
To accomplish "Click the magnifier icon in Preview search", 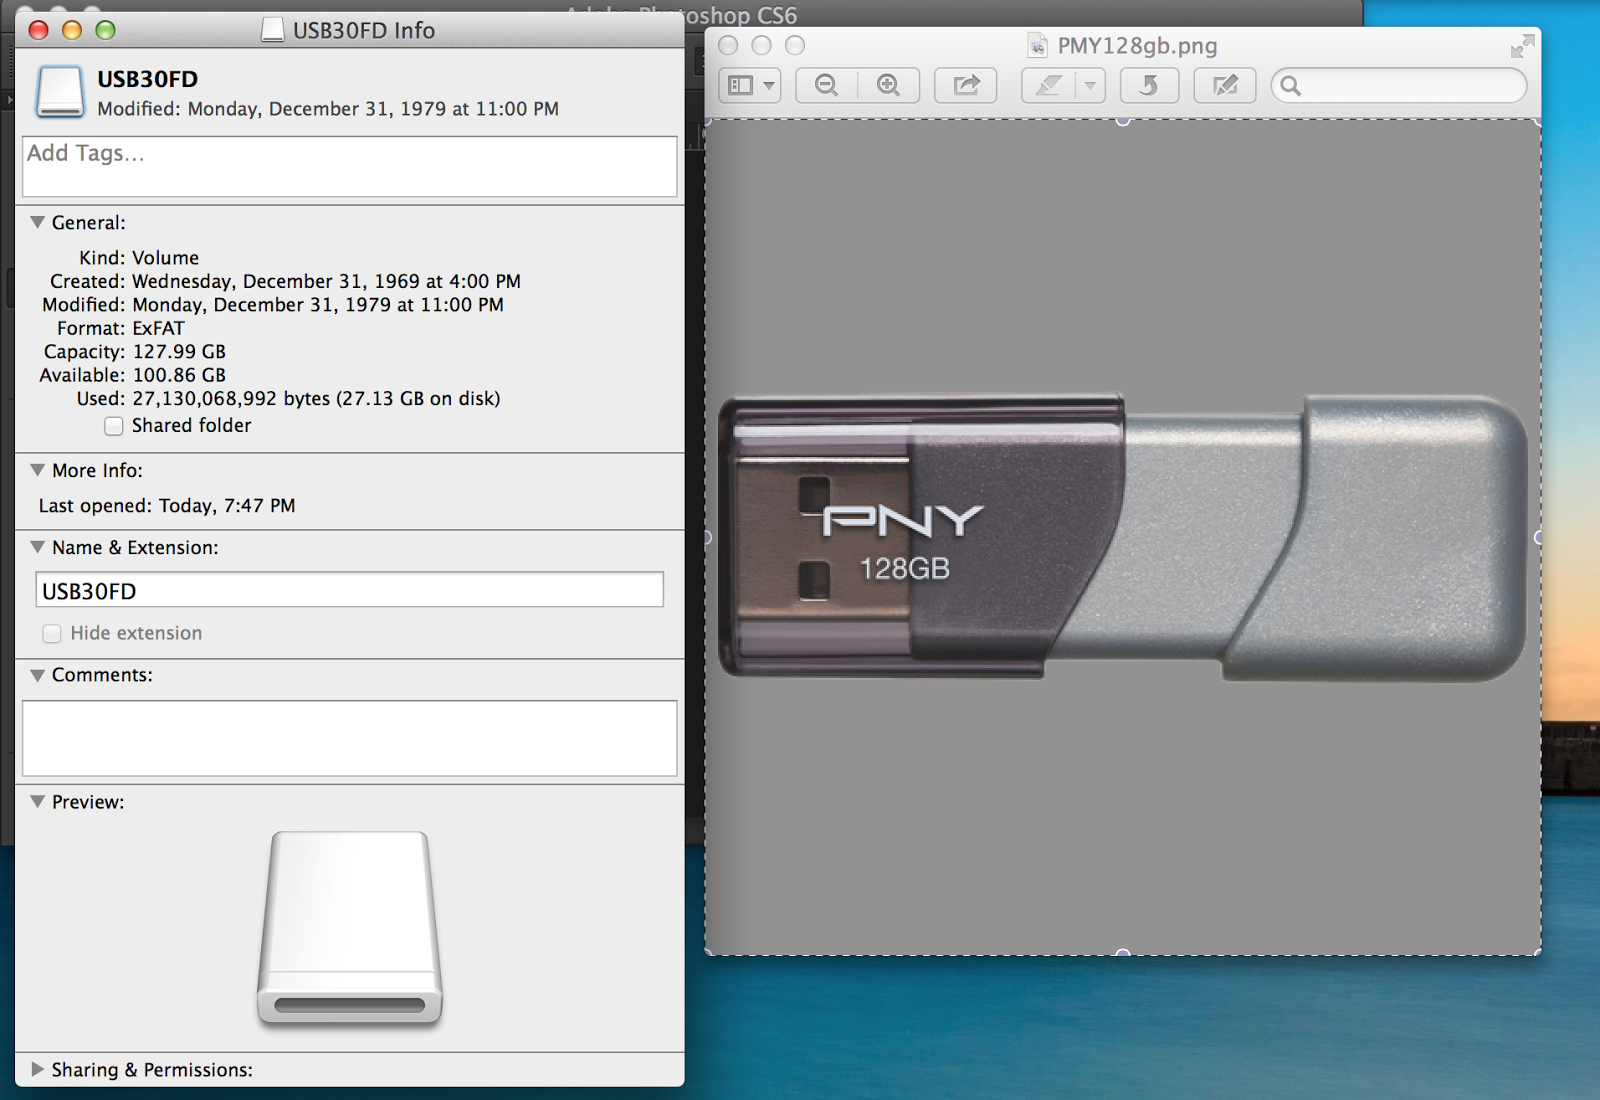I will point(1291,86).
